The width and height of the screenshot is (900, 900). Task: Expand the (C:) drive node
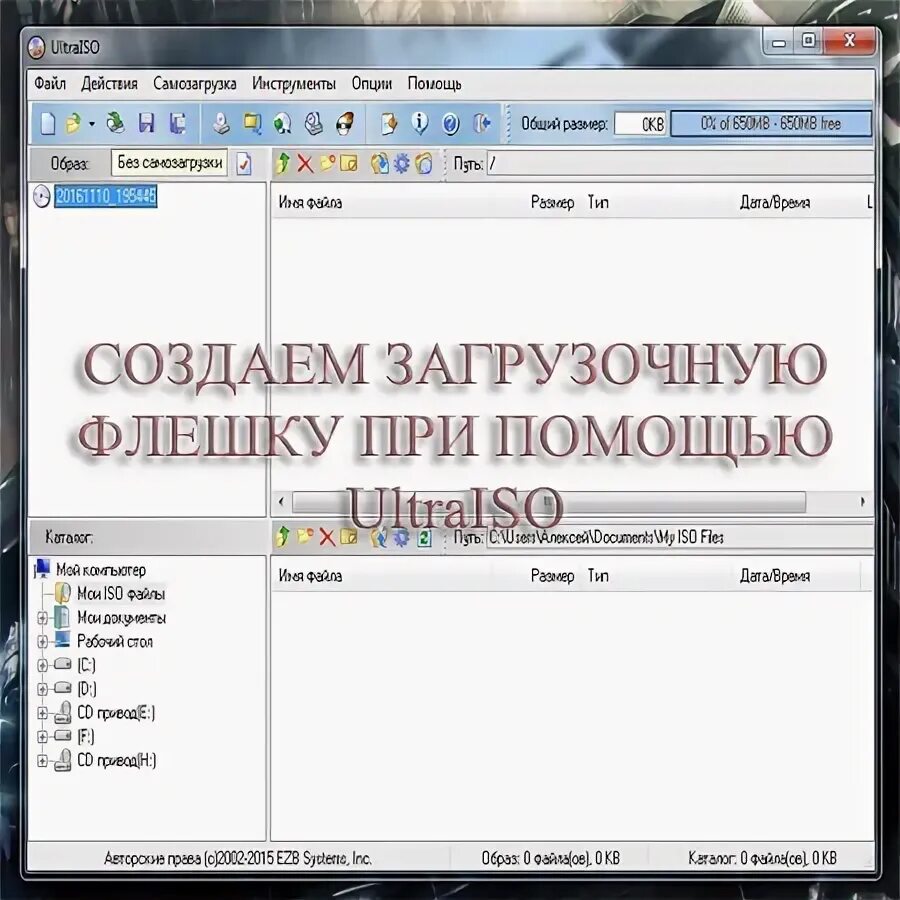coord(42,665)
